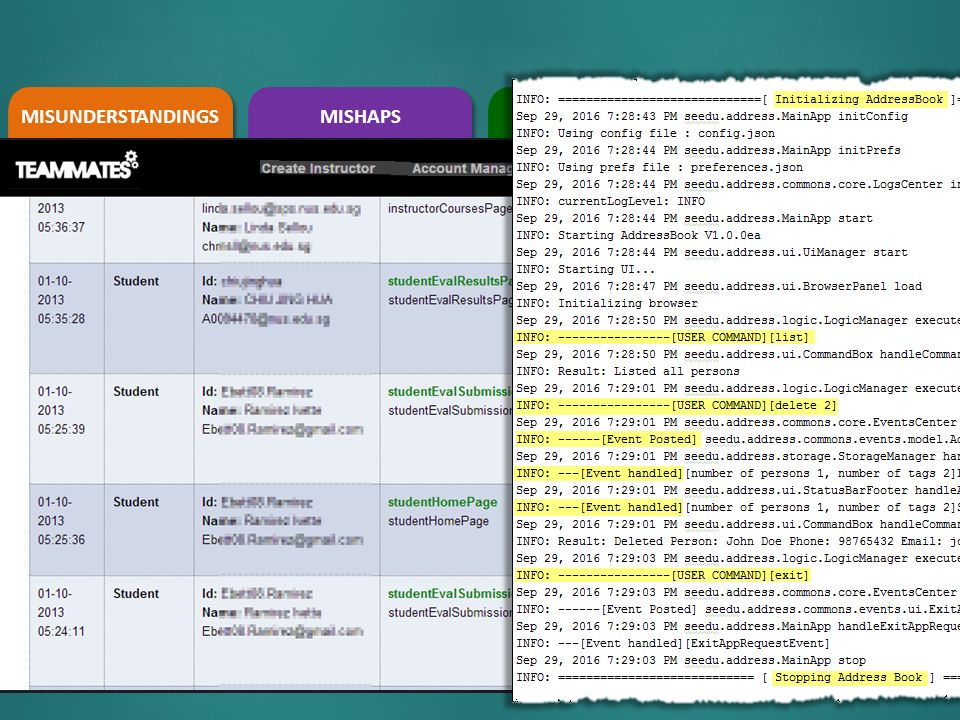Image resolution: width=960 pixels, height=720 pixels.
Task: Click the 'currentLogLevel: INFO' log line
Action: click(x=610, y=201)
